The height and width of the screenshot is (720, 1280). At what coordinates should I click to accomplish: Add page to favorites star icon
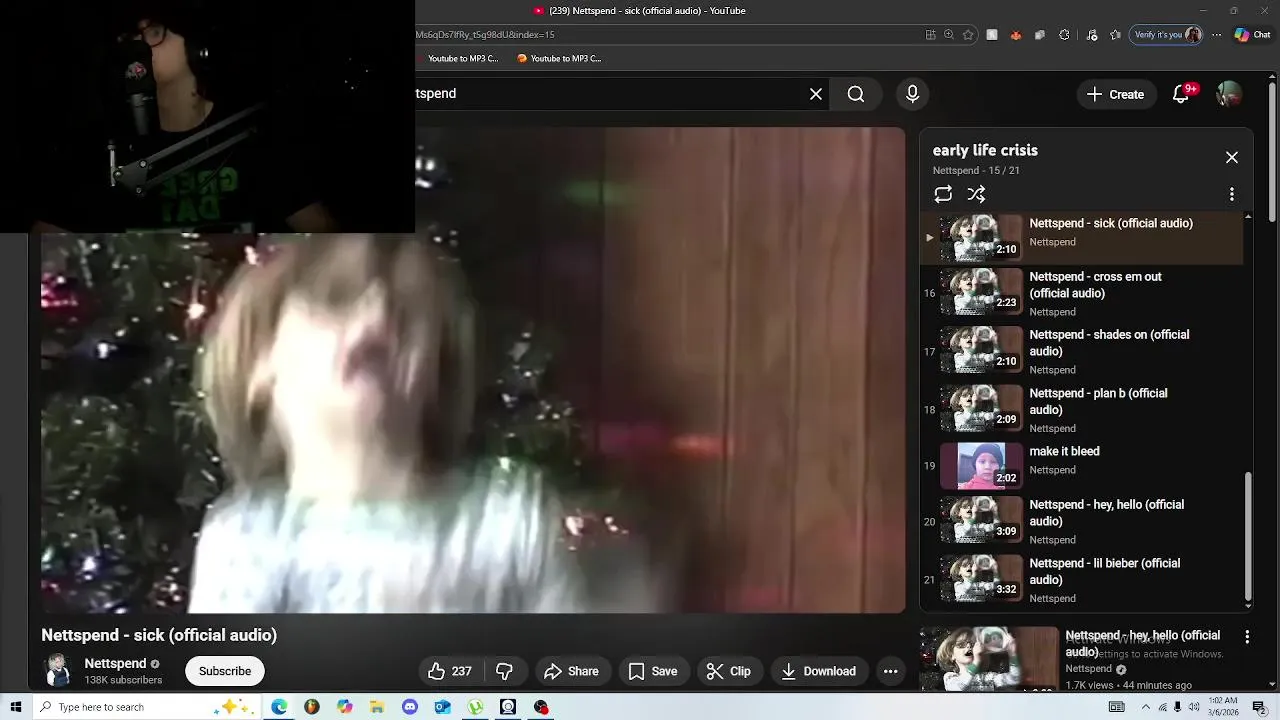[x=968, y=34]
